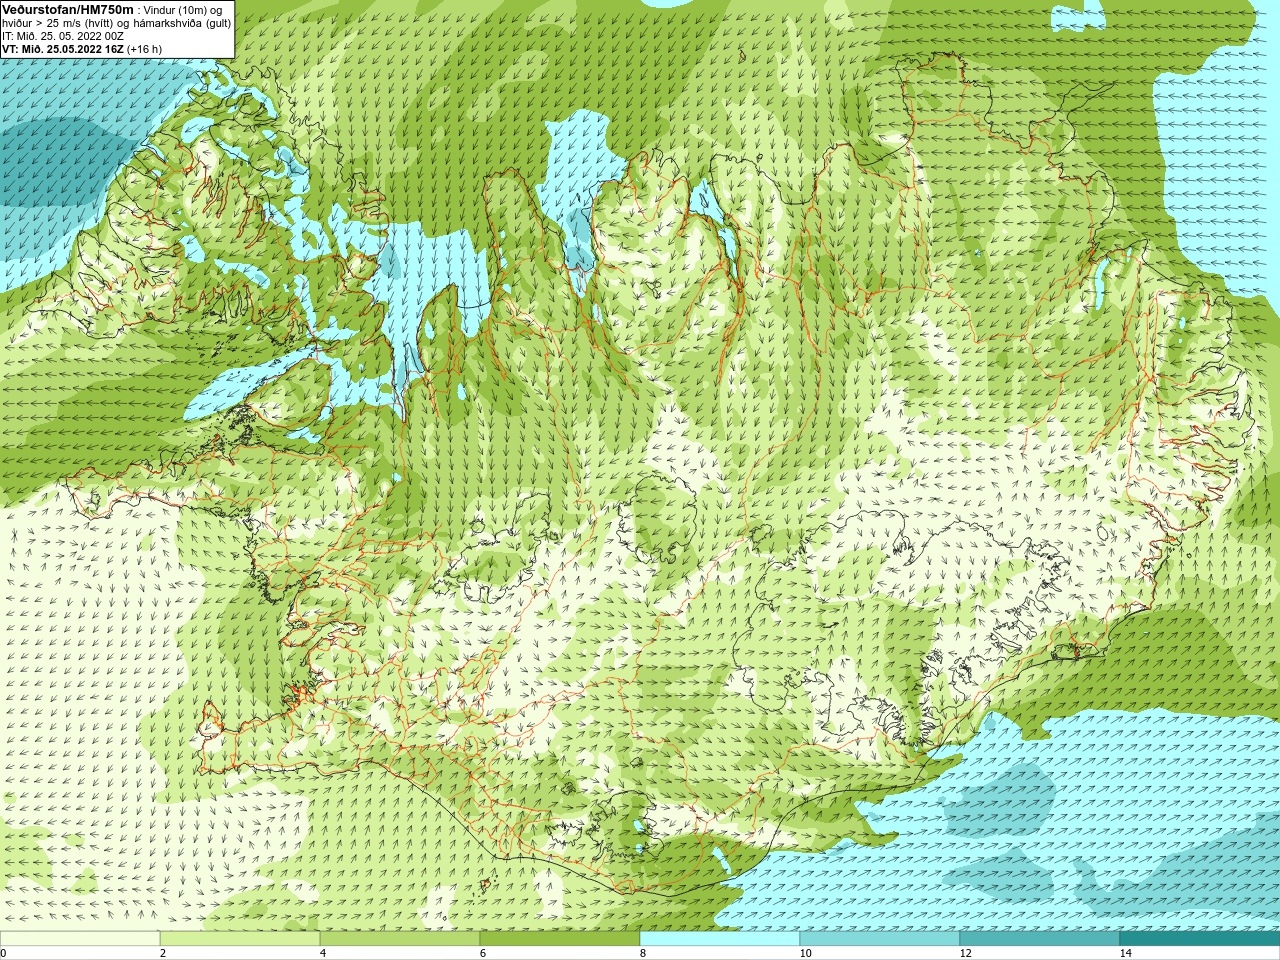
Task: Click the 4–6 m/s green legend swatch
Action: click(x=400, y=939)
